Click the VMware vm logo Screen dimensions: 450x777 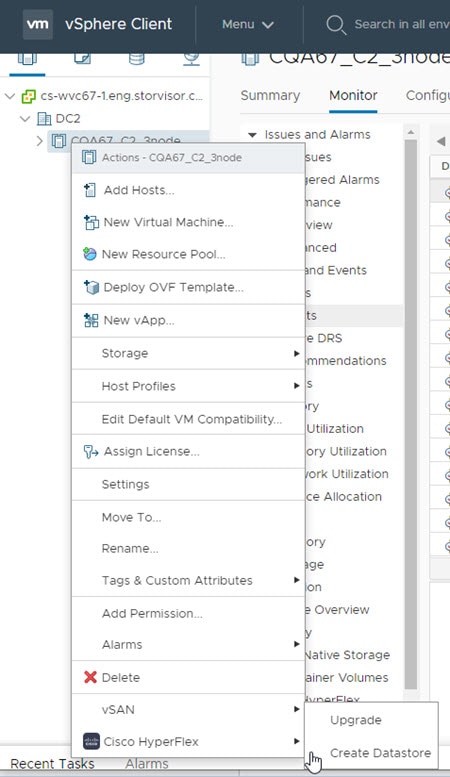click(38, 24)
